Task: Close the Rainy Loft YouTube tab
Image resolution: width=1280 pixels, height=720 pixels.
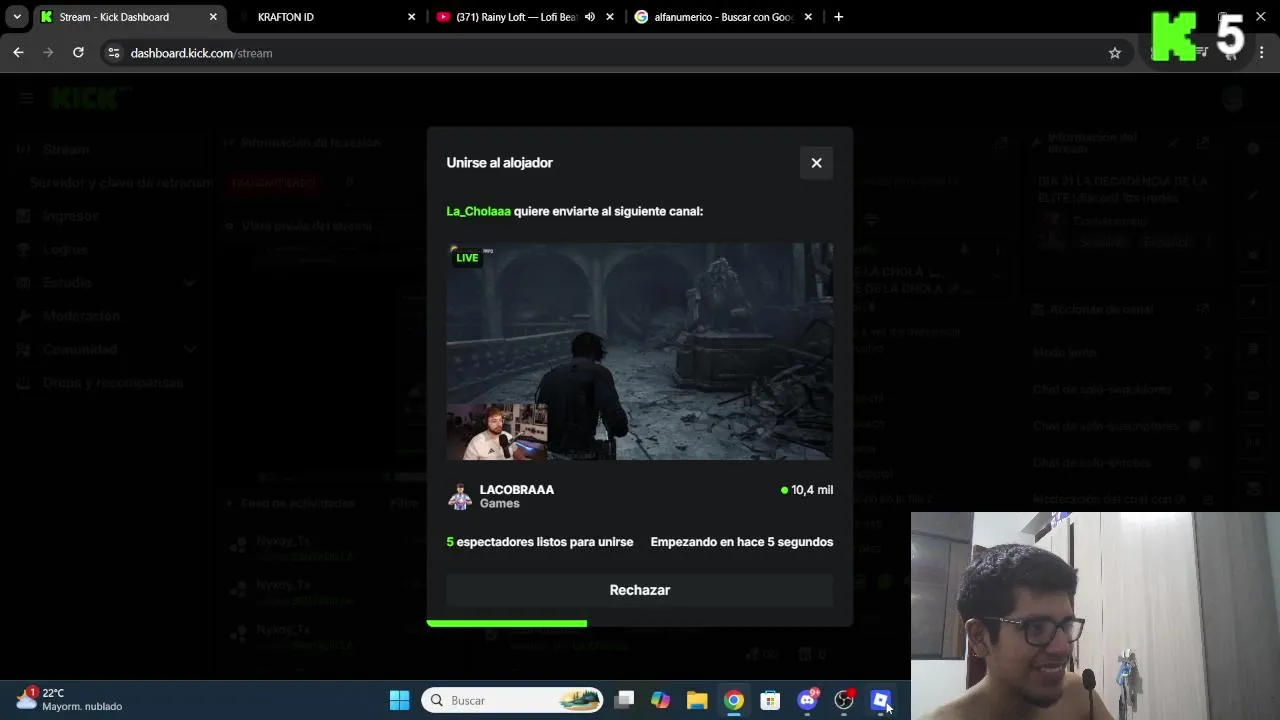Action: coord(609,17)
